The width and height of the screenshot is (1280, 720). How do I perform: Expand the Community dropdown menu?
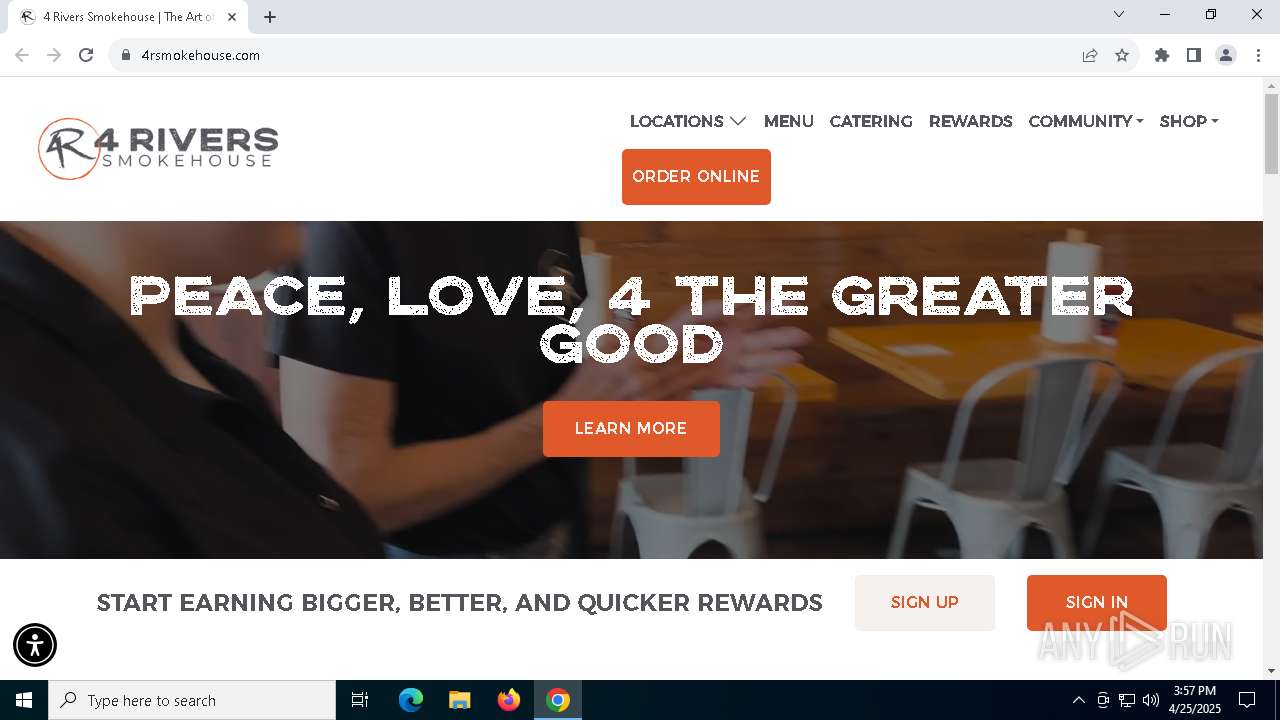(1086, 121)
